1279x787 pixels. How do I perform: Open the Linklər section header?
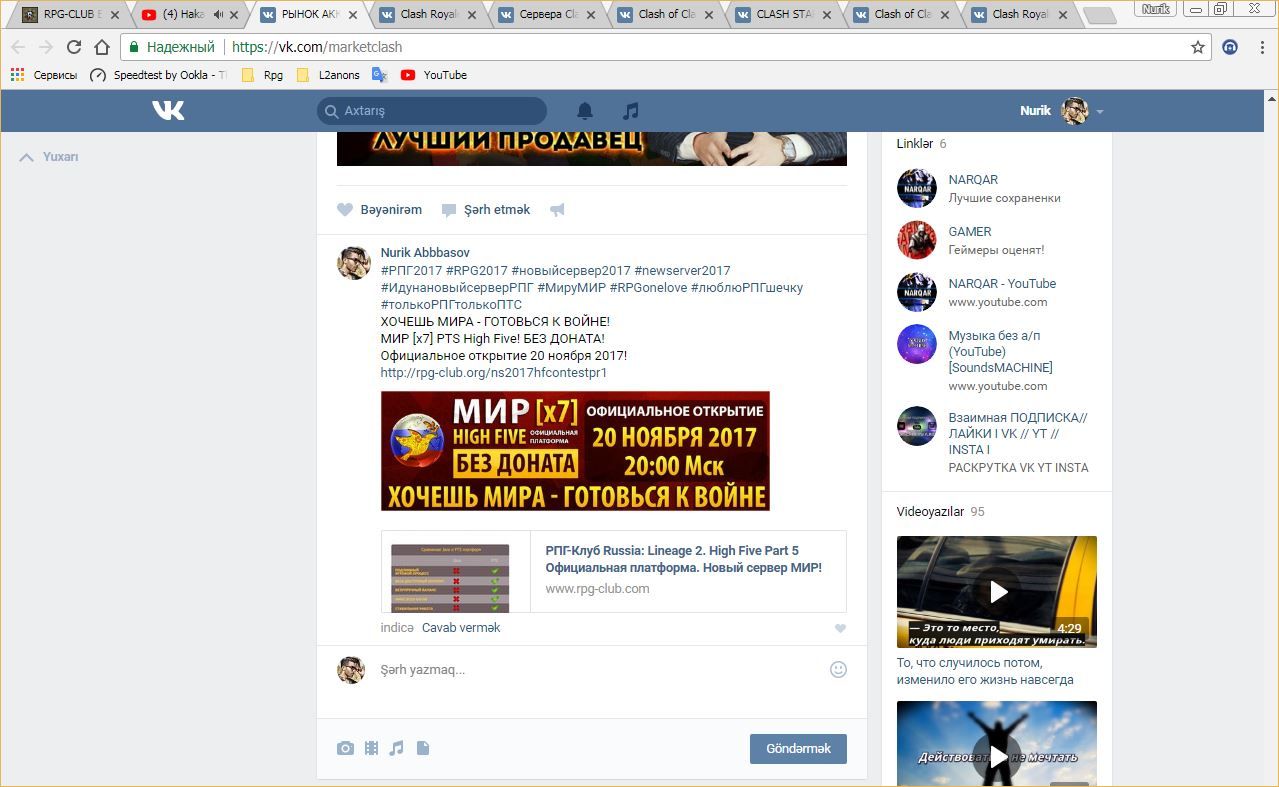point(915,144)
